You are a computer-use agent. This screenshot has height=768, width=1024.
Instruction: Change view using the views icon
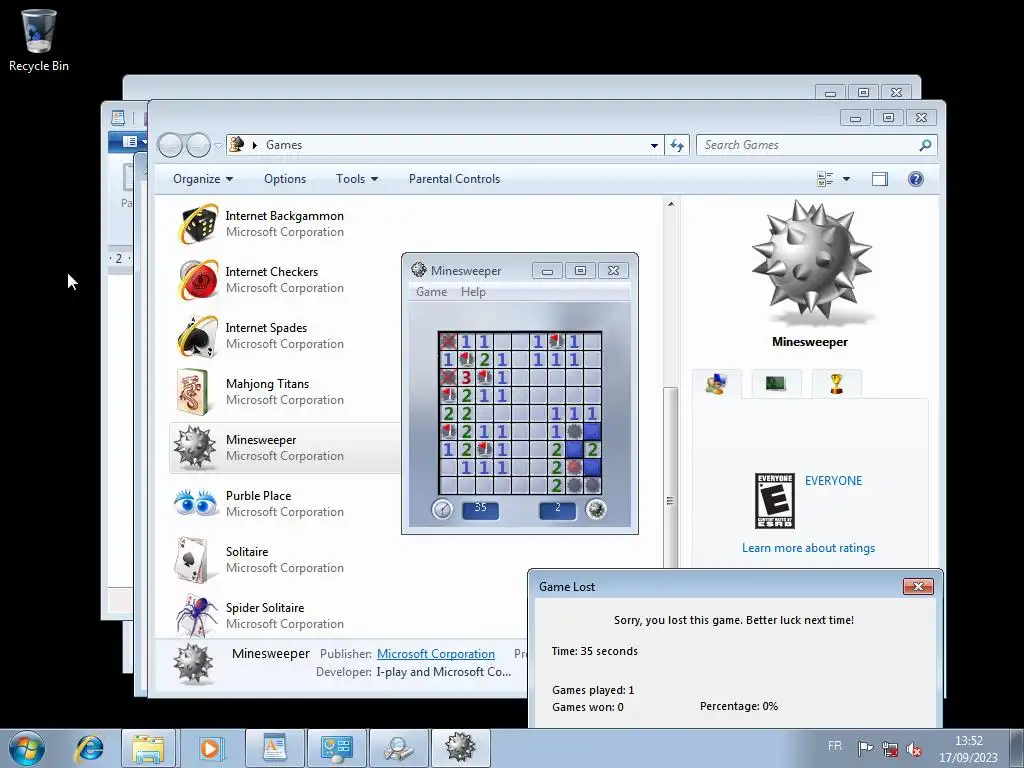point(825,179)
